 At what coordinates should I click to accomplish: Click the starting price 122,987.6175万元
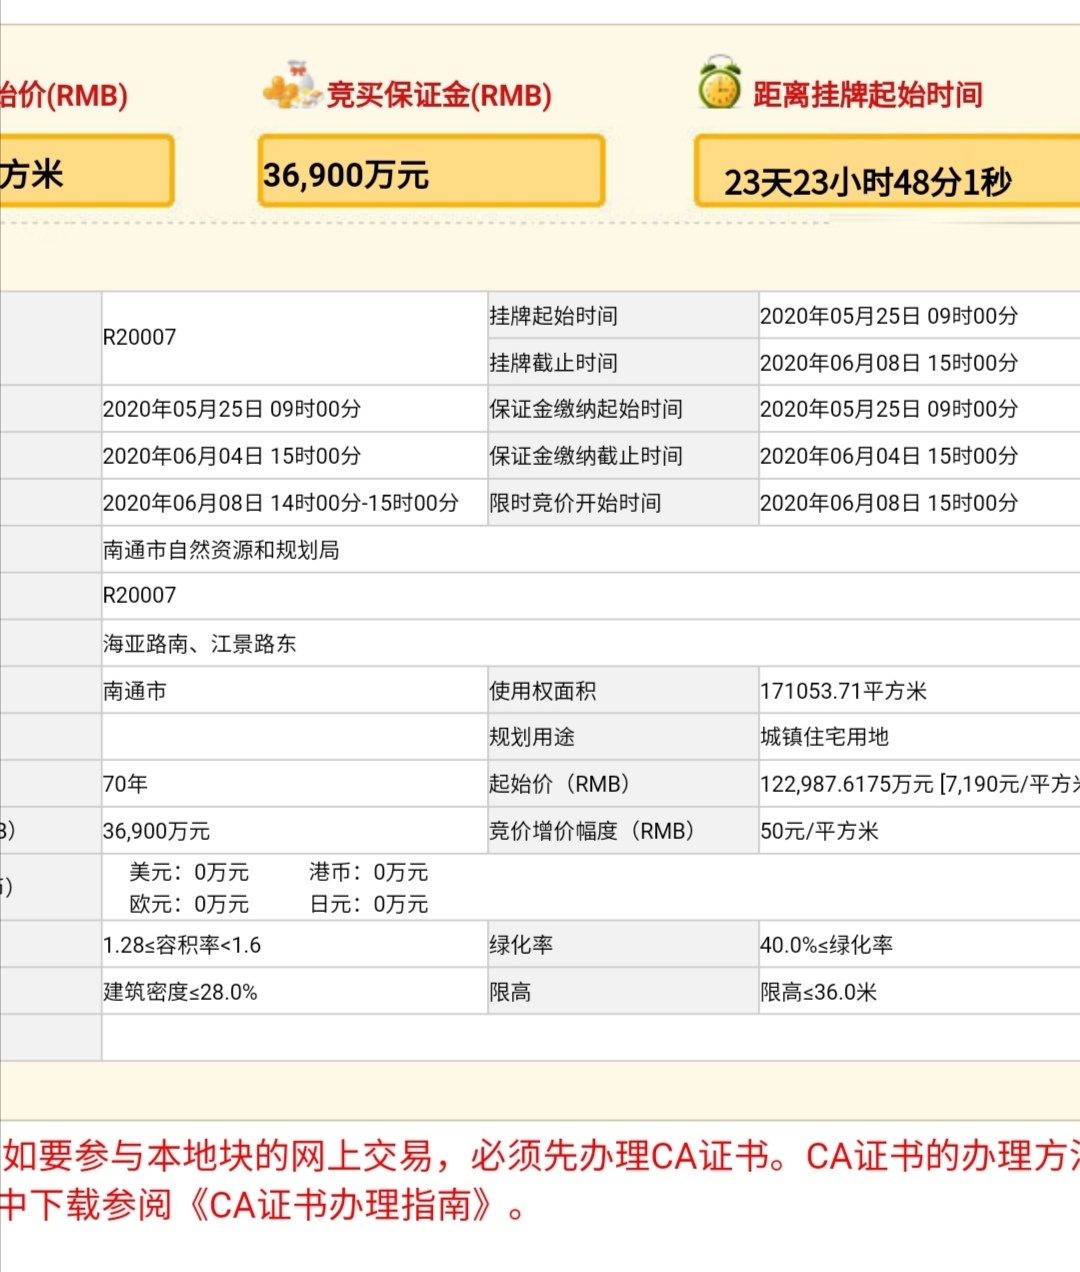pyautogui.click(x=846, y=784)
